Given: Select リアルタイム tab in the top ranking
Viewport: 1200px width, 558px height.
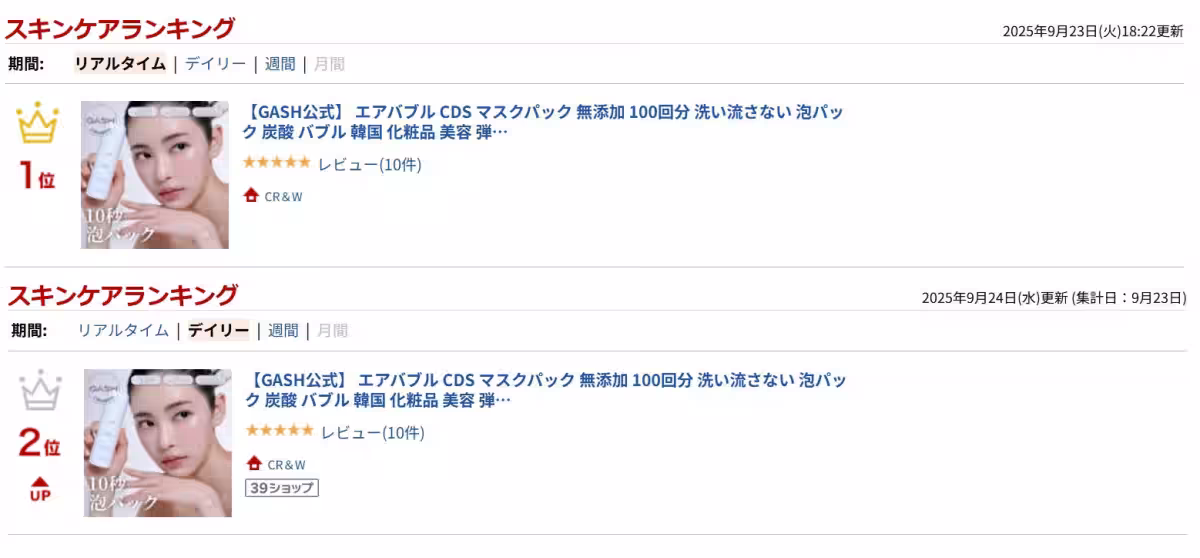Looking at the screenshot, I should point(120,64).
